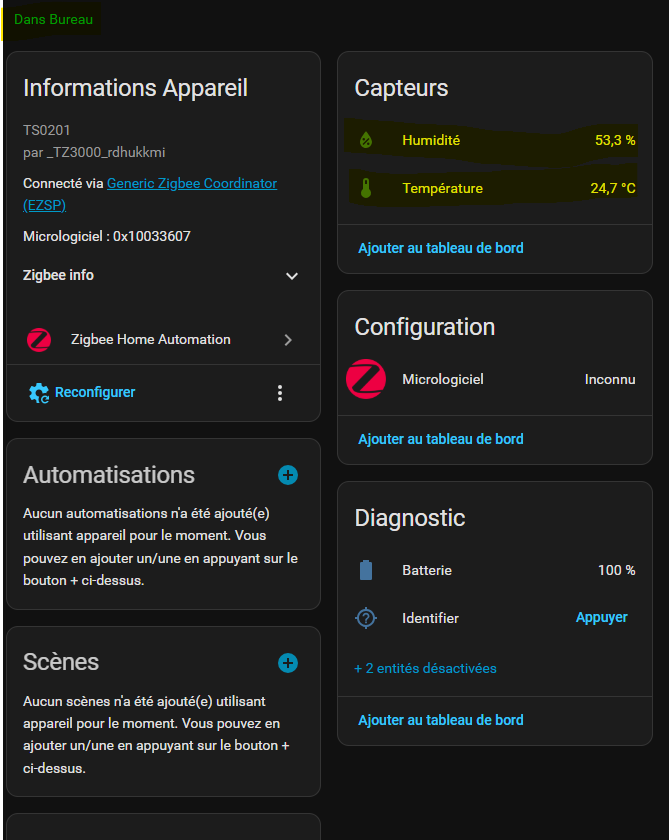Click the temperature thermometer icon
This screenshot has height=840, width=669.
366,188
